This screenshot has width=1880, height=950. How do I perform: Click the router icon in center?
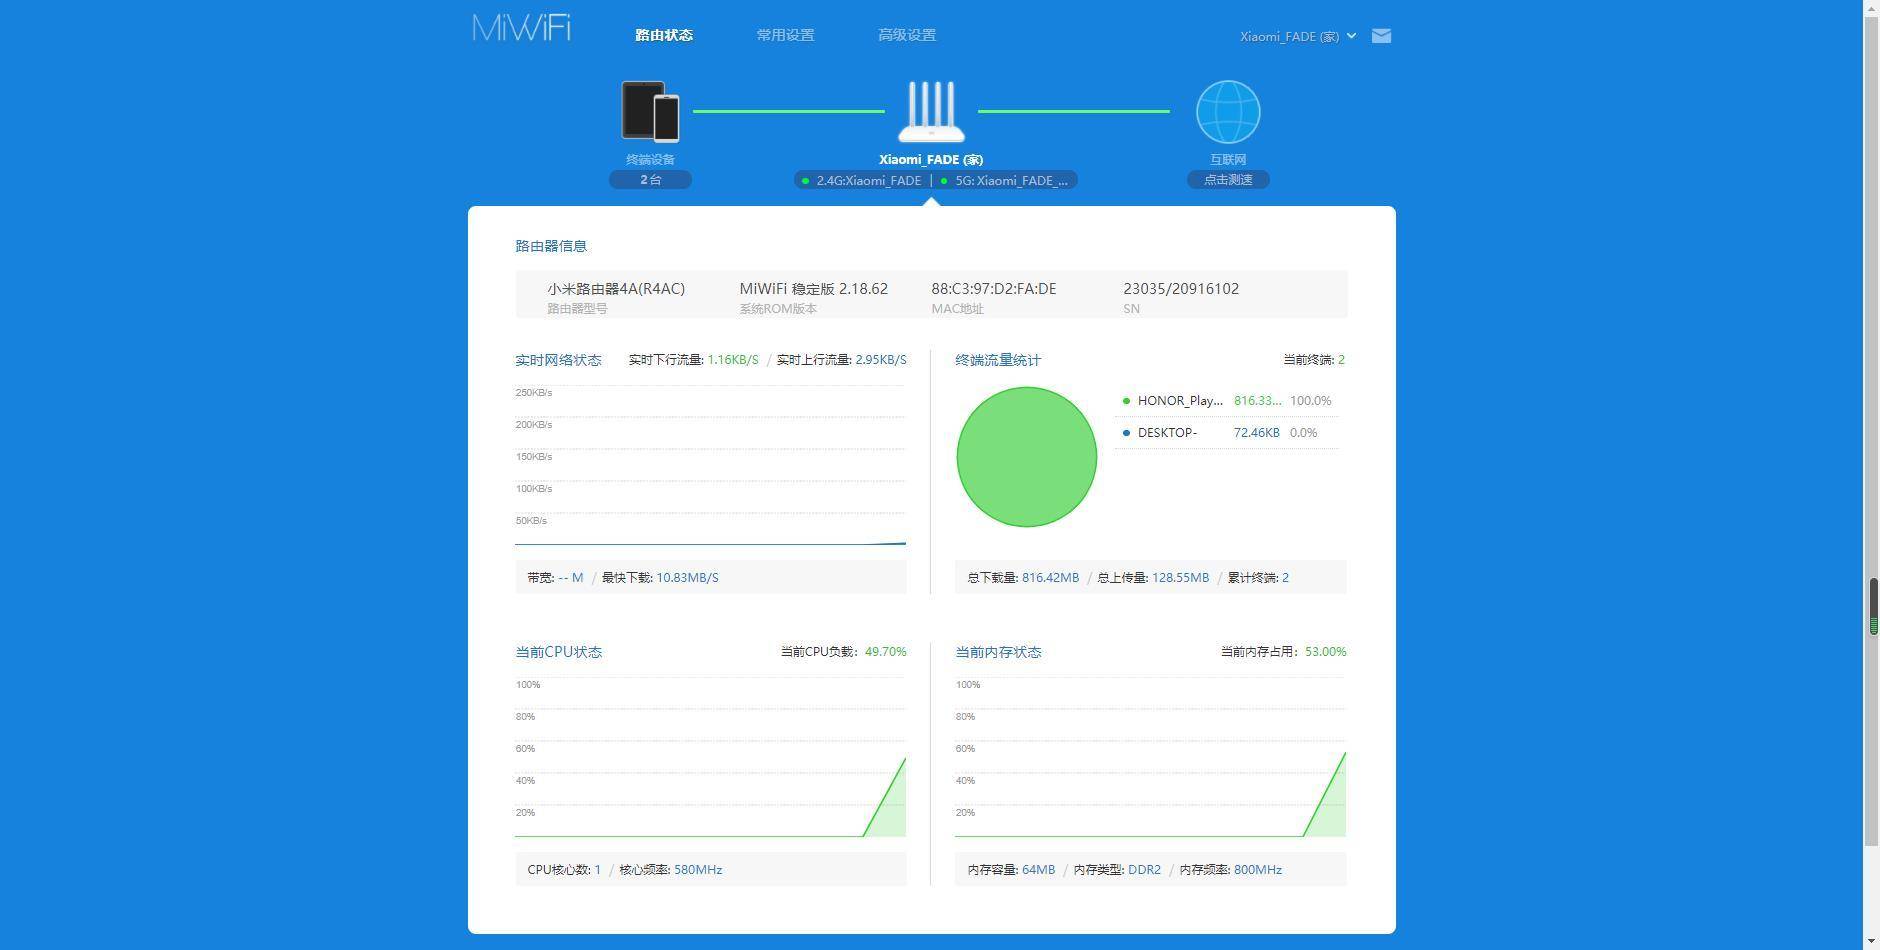pyautogui.click(x=931, y=112)
